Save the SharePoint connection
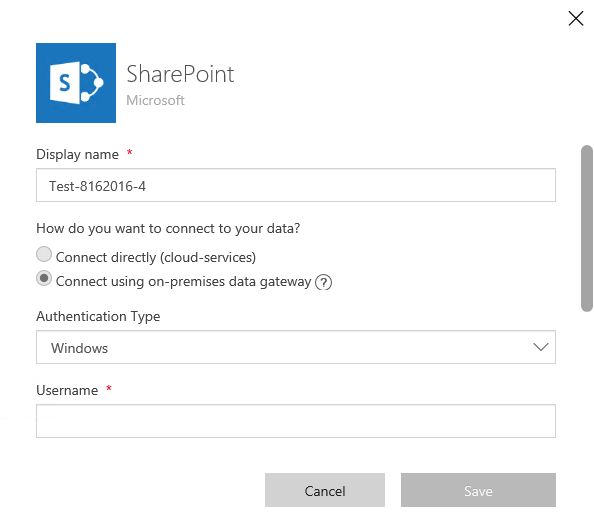The height and width of the screenshot is (522, 594). (x=478, y=490)
